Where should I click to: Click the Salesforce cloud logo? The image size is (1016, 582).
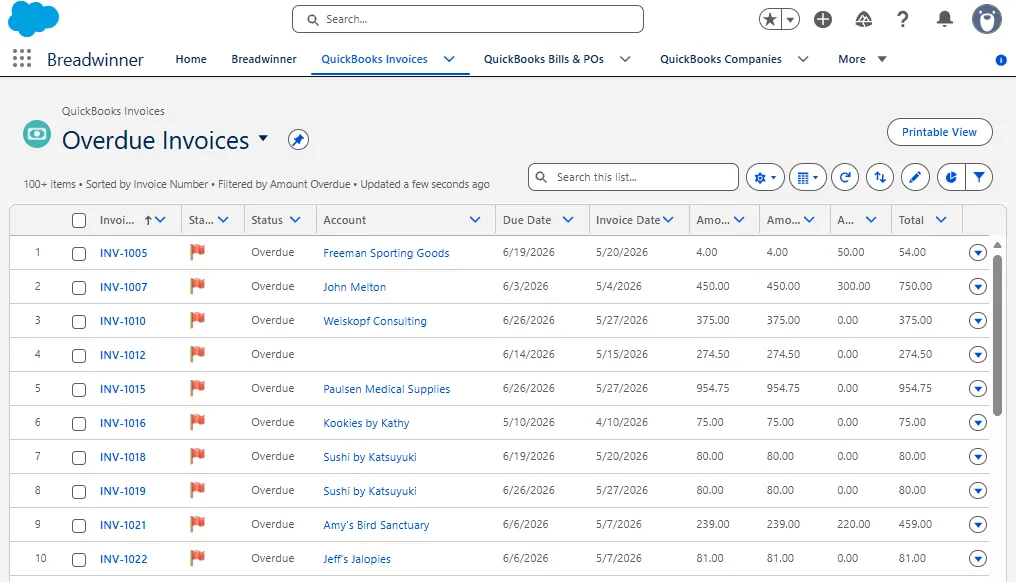33,19
